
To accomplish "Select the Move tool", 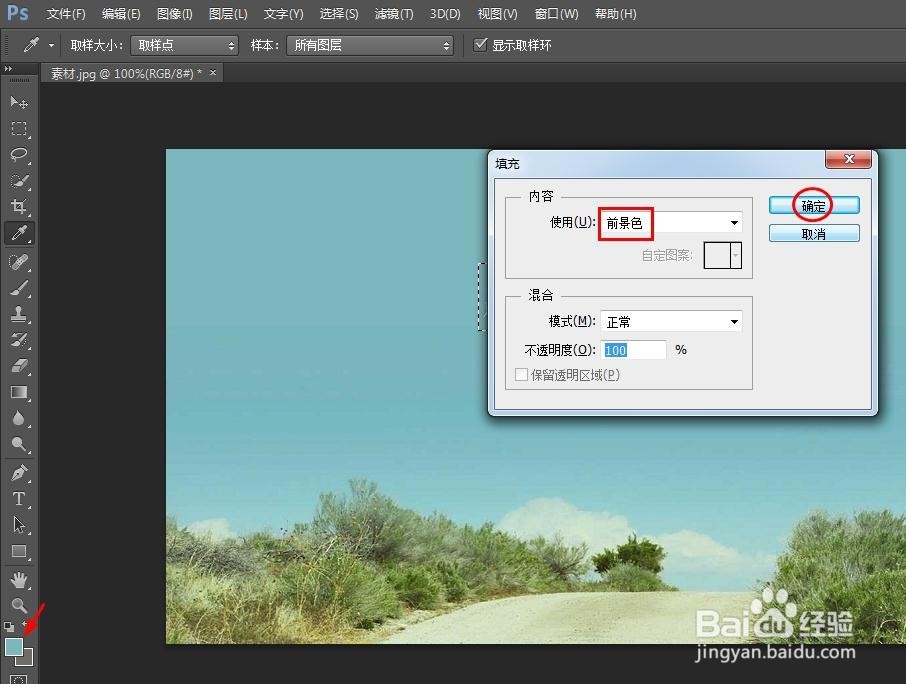I will 18,102.
